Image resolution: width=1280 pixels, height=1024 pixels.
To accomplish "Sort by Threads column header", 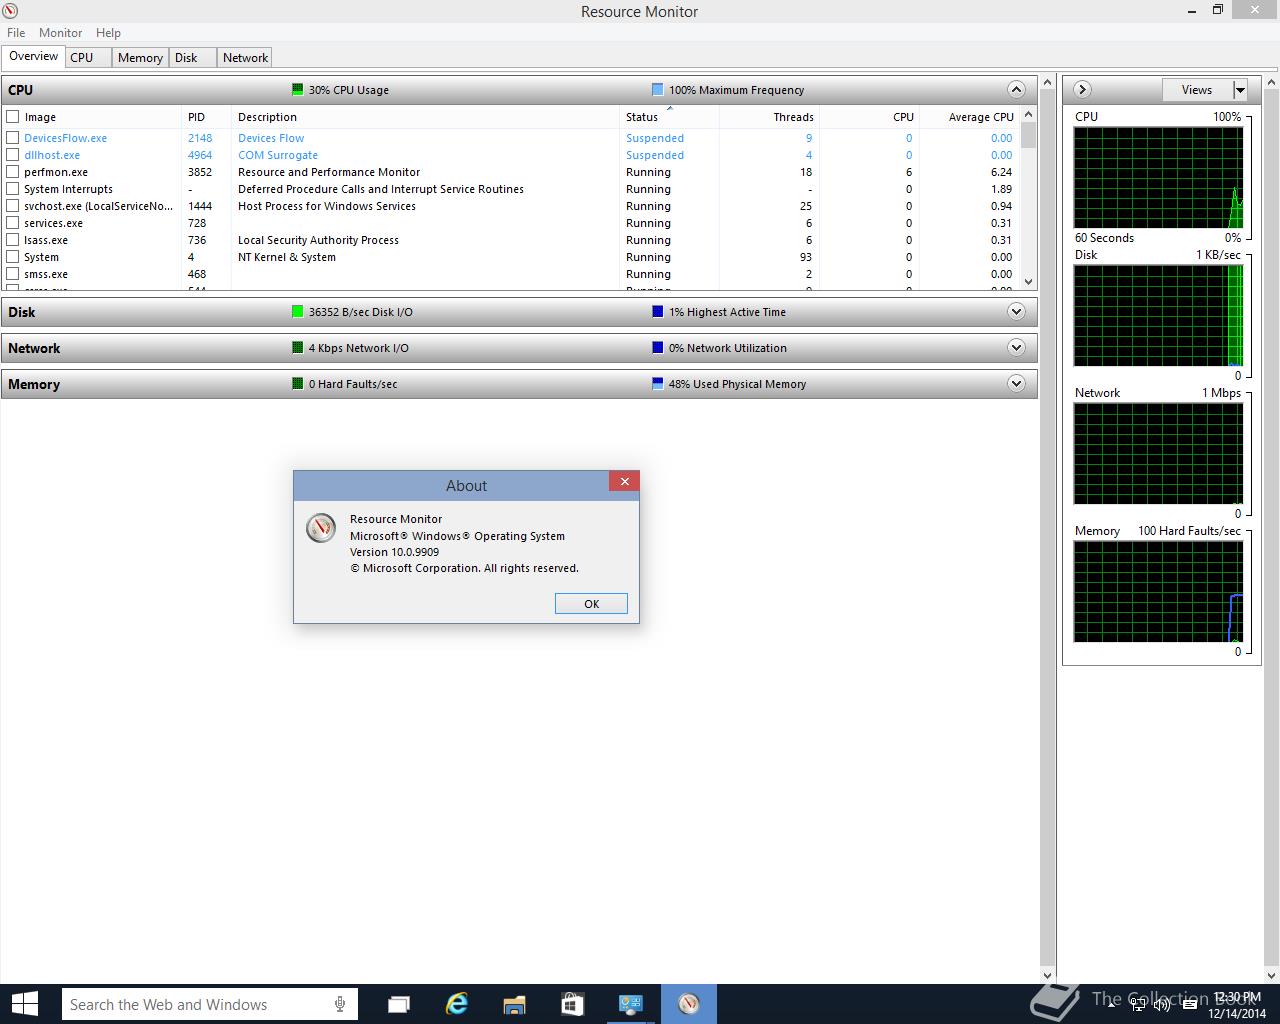I will coord(769,117).
